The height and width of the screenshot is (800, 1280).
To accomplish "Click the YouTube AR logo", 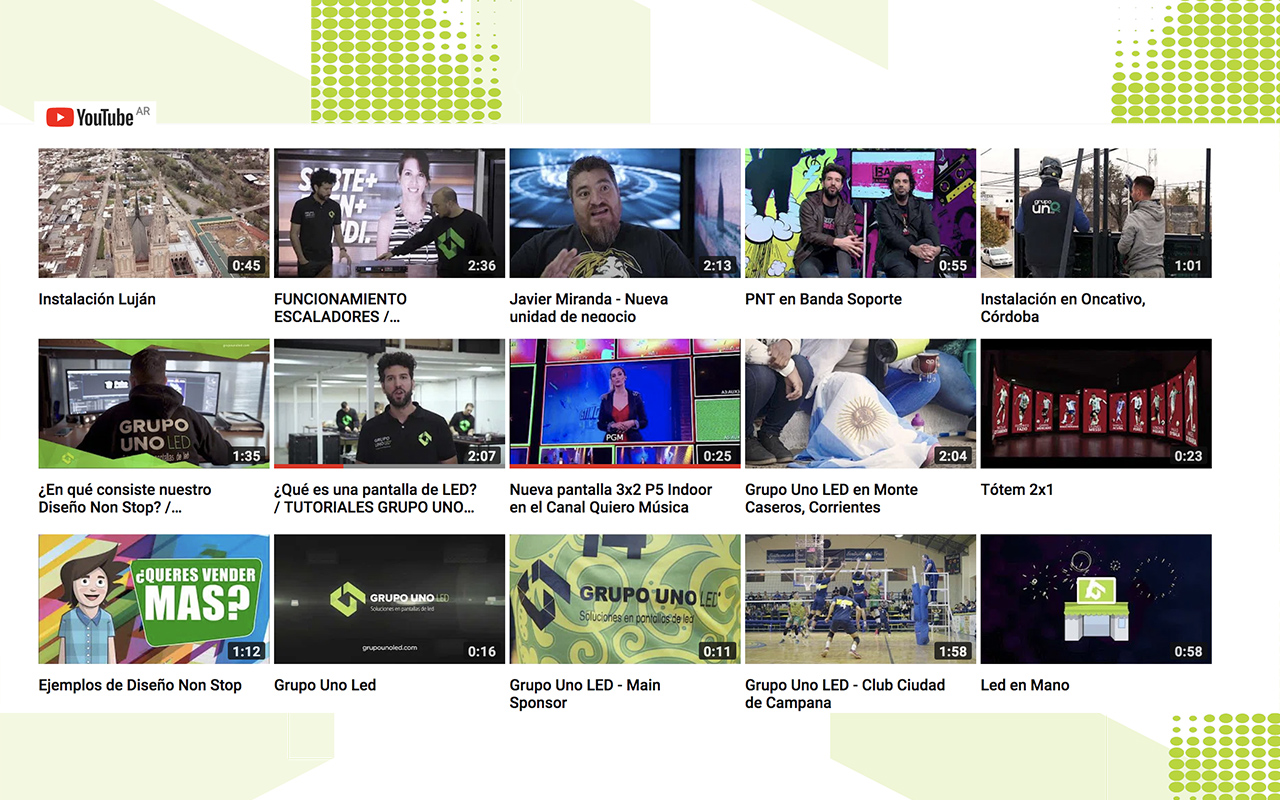I will [x=97, y=117].
